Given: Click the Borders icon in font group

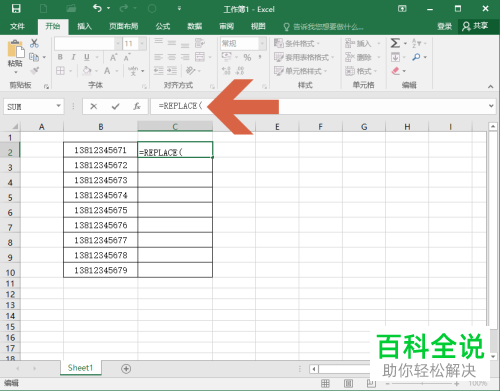Looking at the screenshot, I should coord(60,71).
